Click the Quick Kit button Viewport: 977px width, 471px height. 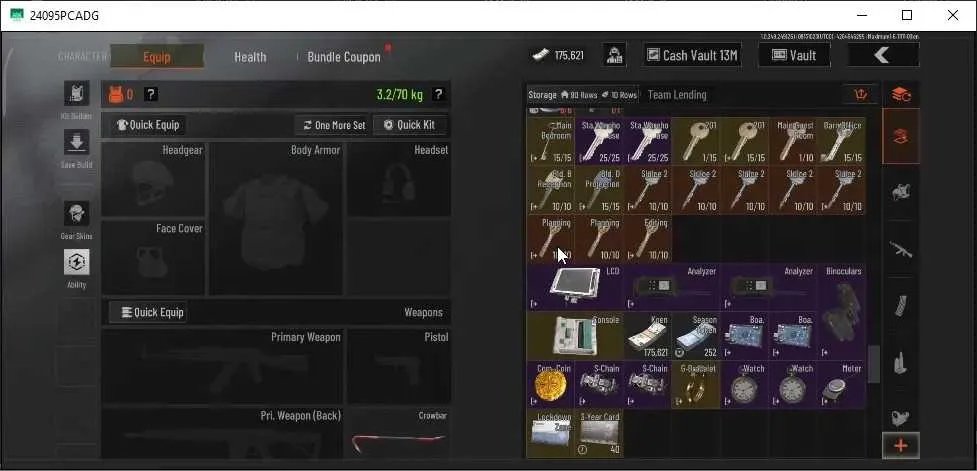409,125
